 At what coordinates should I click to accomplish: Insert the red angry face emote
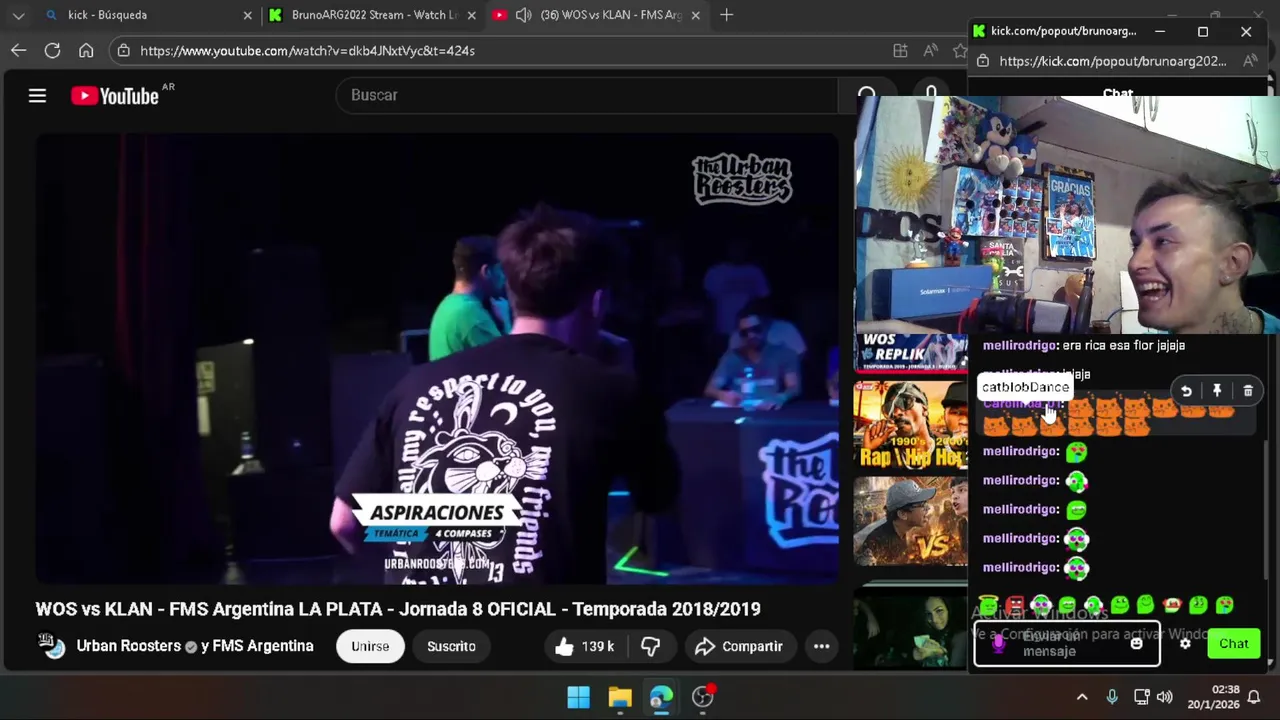[1015, 605]
